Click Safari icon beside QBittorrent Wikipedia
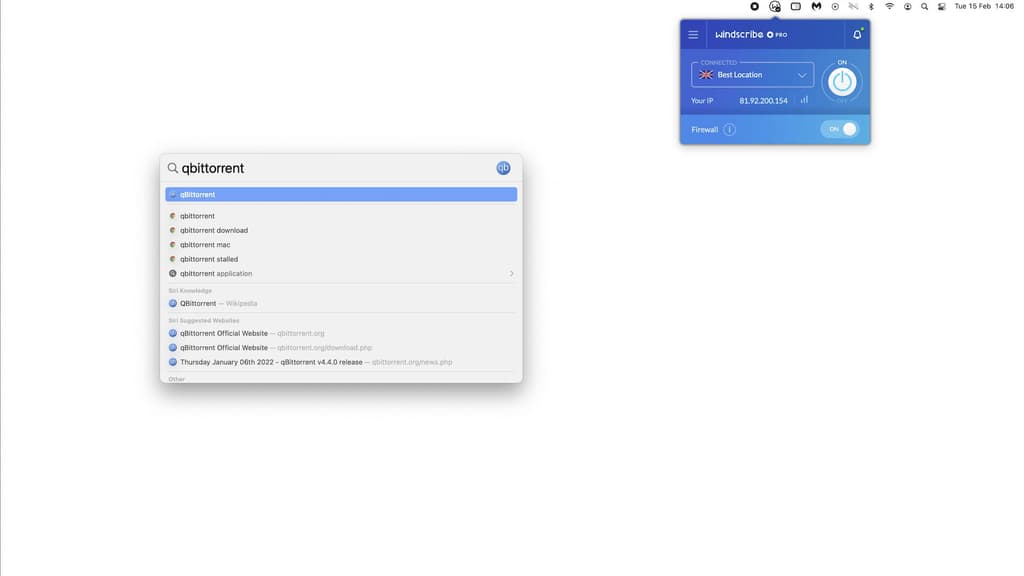This screenshot has height=576, width=1024. 172,304
